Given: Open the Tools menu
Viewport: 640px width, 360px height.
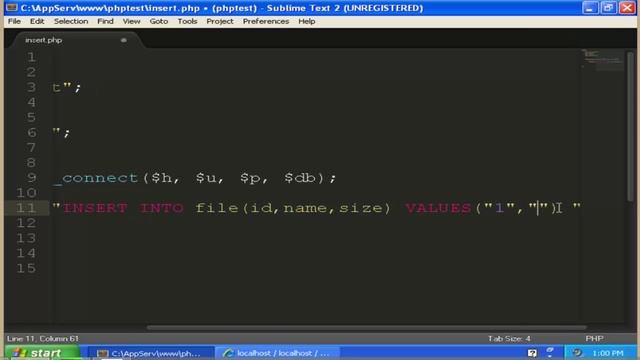Looking at the screenshot, I should pyautogui.click(x=187, y=21).
